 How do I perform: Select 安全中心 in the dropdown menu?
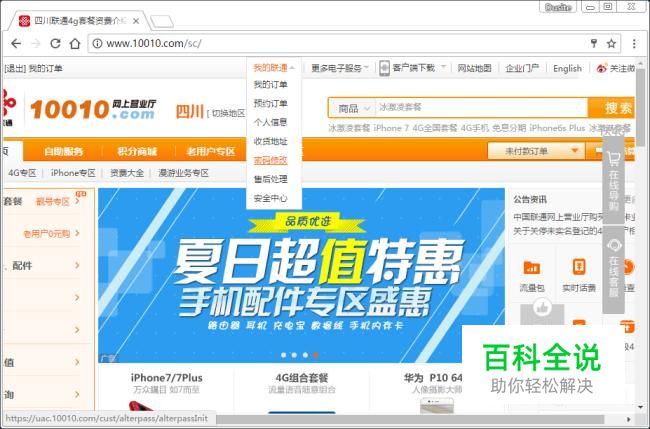tap(270, 198)
